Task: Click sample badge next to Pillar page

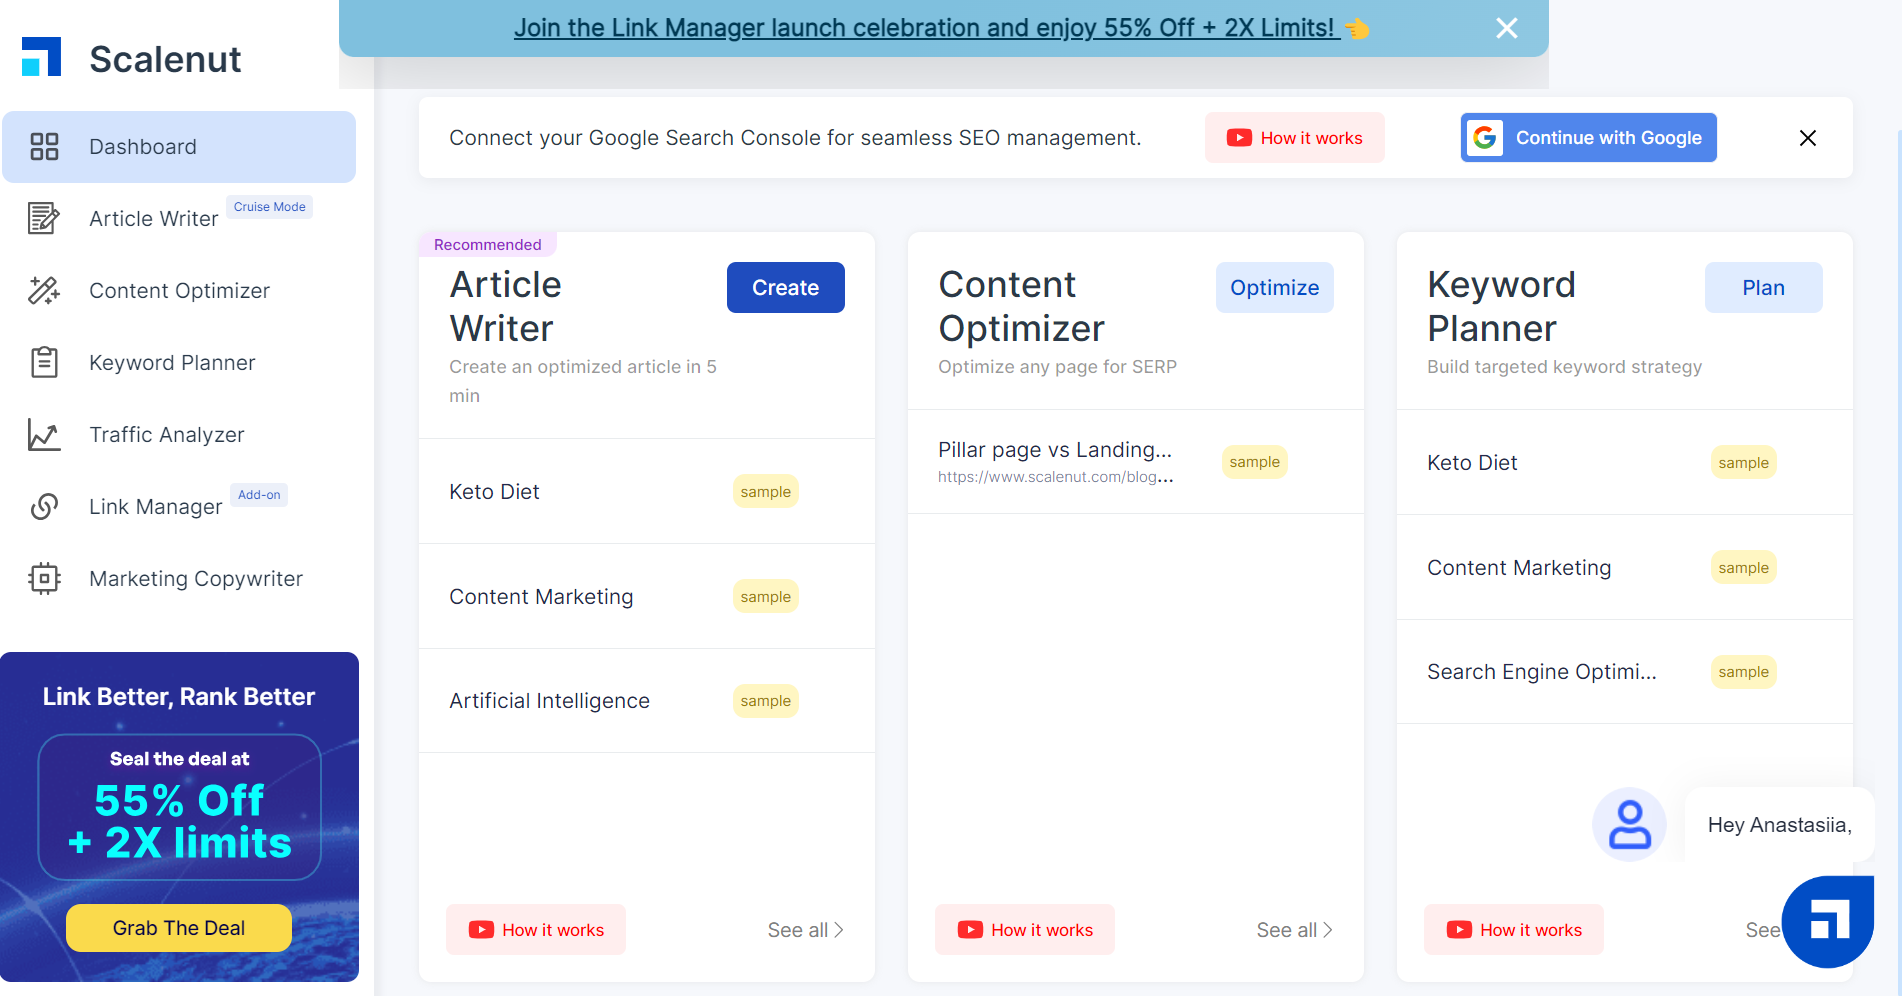Action: 1255,462
